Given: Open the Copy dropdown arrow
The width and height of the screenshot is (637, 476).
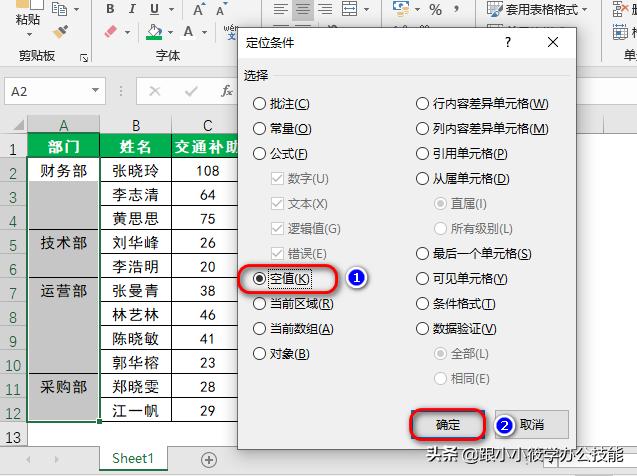Looking at the screenshot, I should (x=76, y=9).
